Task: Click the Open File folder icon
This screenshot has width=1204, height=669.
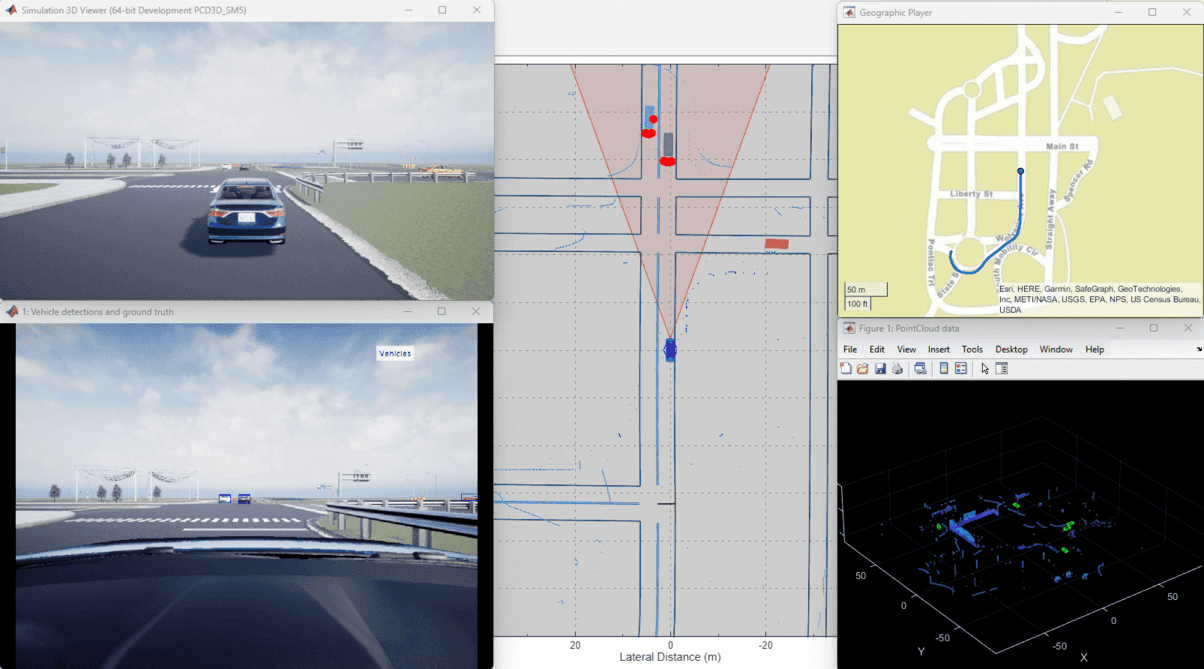Action: [x=863, y=369]
